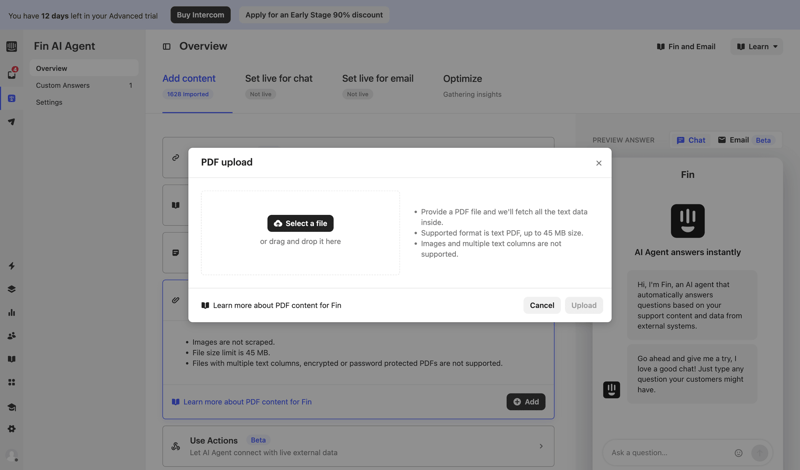
Task: Click the snippet icon on third content card
Action: coord(176,253)
